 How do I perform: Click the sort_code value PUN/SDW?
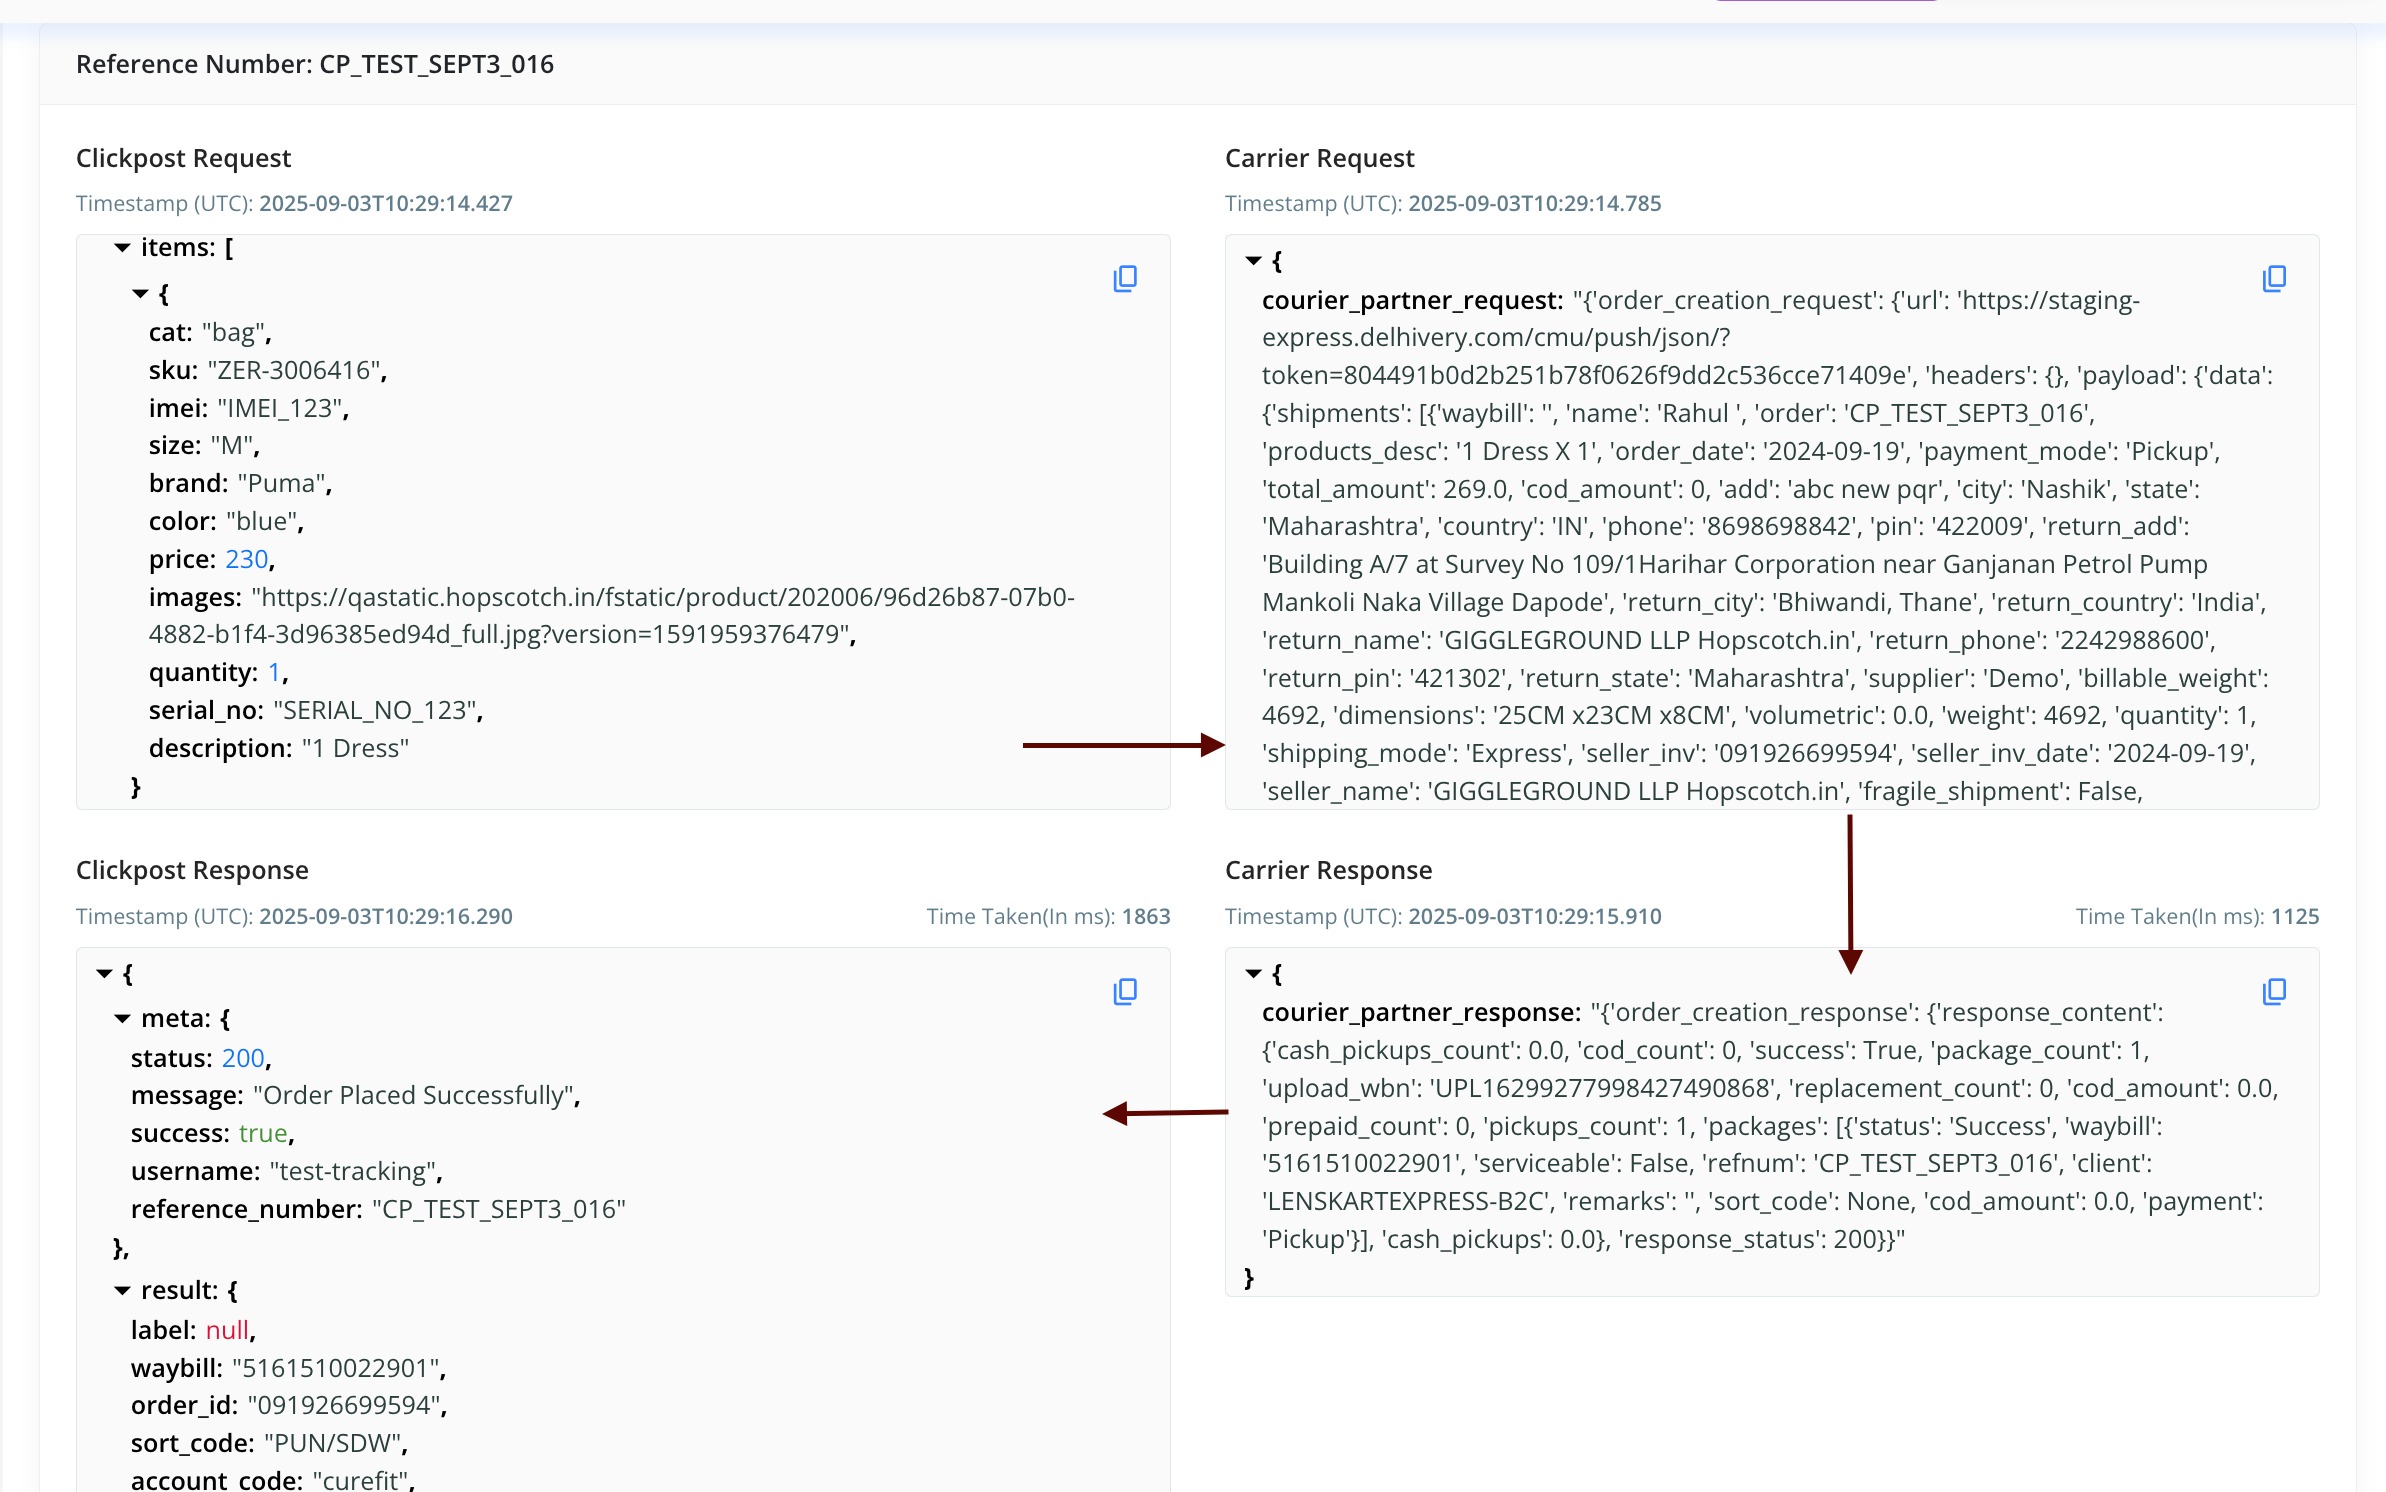point(335,1444)
